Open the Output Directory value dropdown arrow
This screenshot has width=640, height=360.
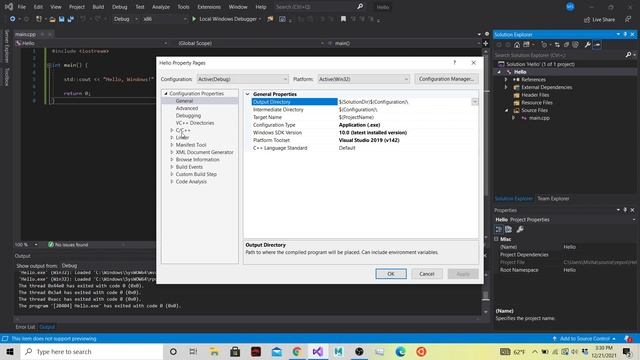tap(475, 102)
